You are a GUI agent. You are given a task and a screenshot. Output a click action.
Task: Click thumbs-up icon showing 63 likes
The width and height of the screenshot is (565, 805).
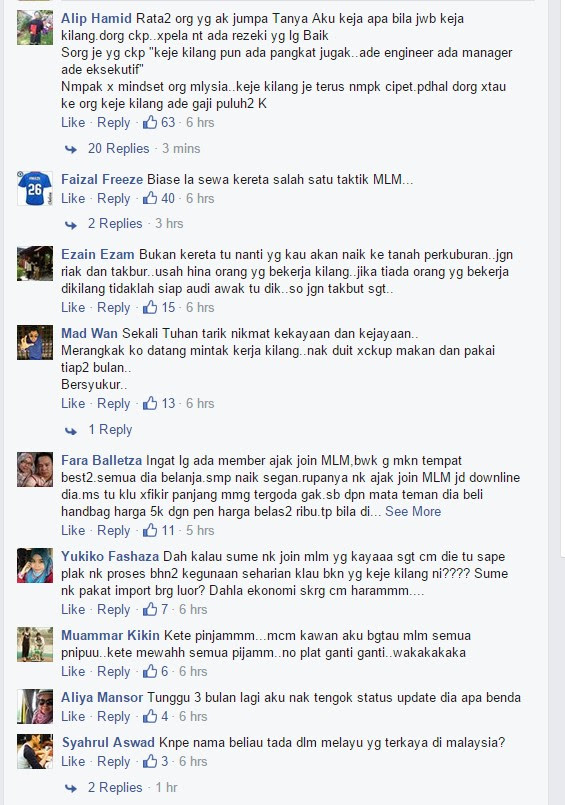150,122
